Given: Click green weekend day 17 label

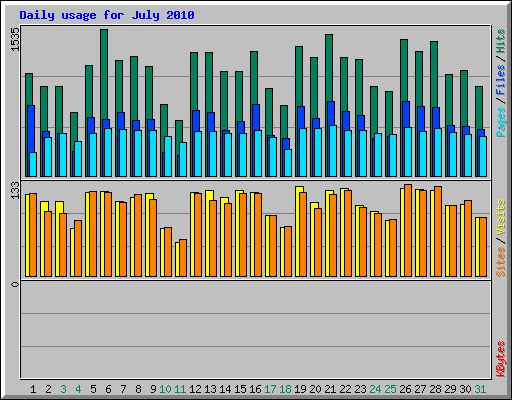Looking at the screenshot, I should point(270,389).
